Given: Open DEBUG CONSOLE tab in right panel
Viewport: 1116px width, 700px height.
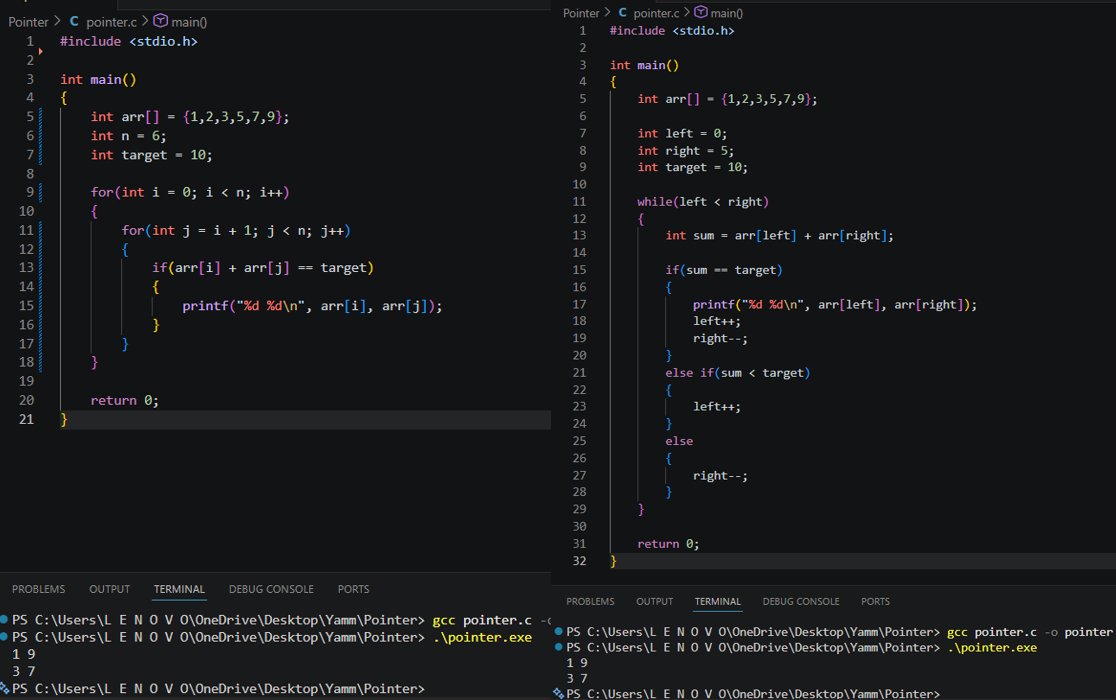Looking at the screenshot, I should point(801,601).
